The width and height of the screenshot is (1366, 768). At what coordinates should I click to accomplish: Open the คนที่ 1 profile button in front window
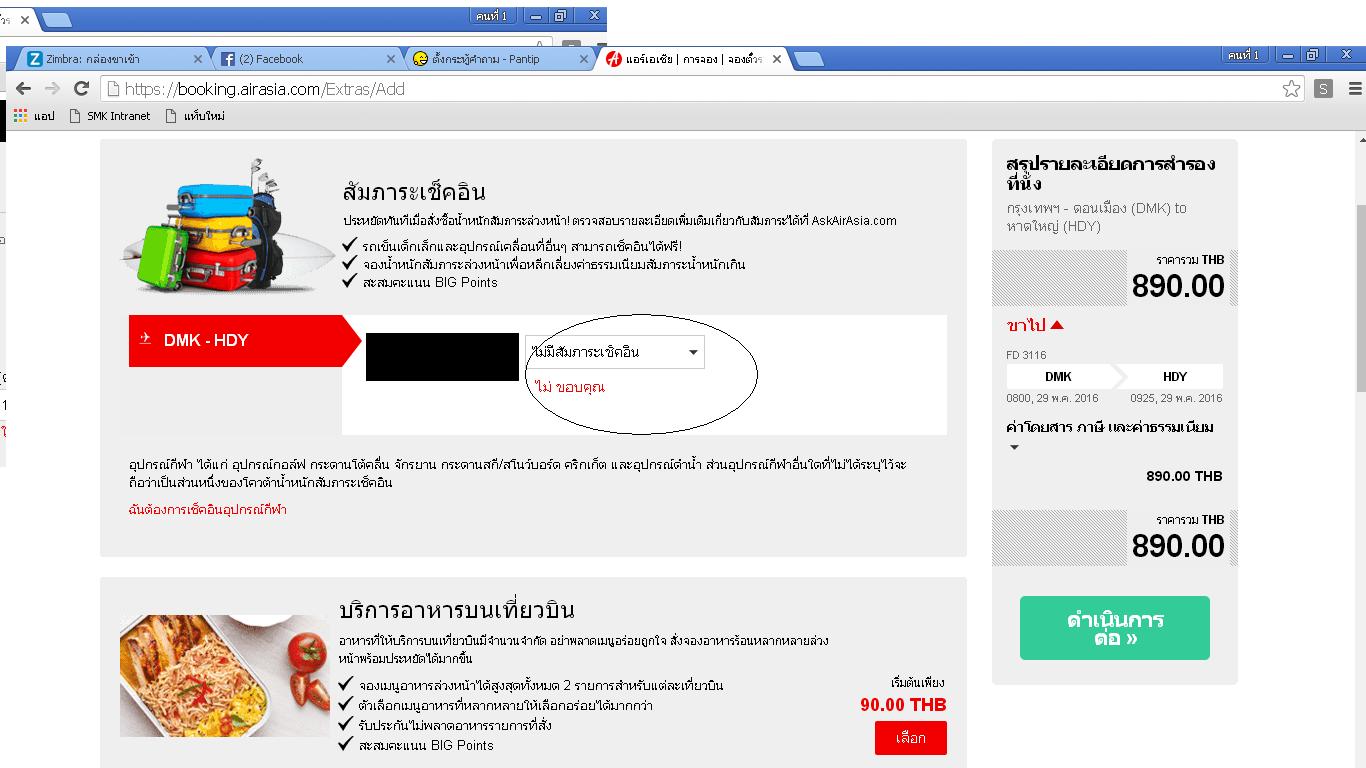pyautogui.click(x=1243, y=55)
